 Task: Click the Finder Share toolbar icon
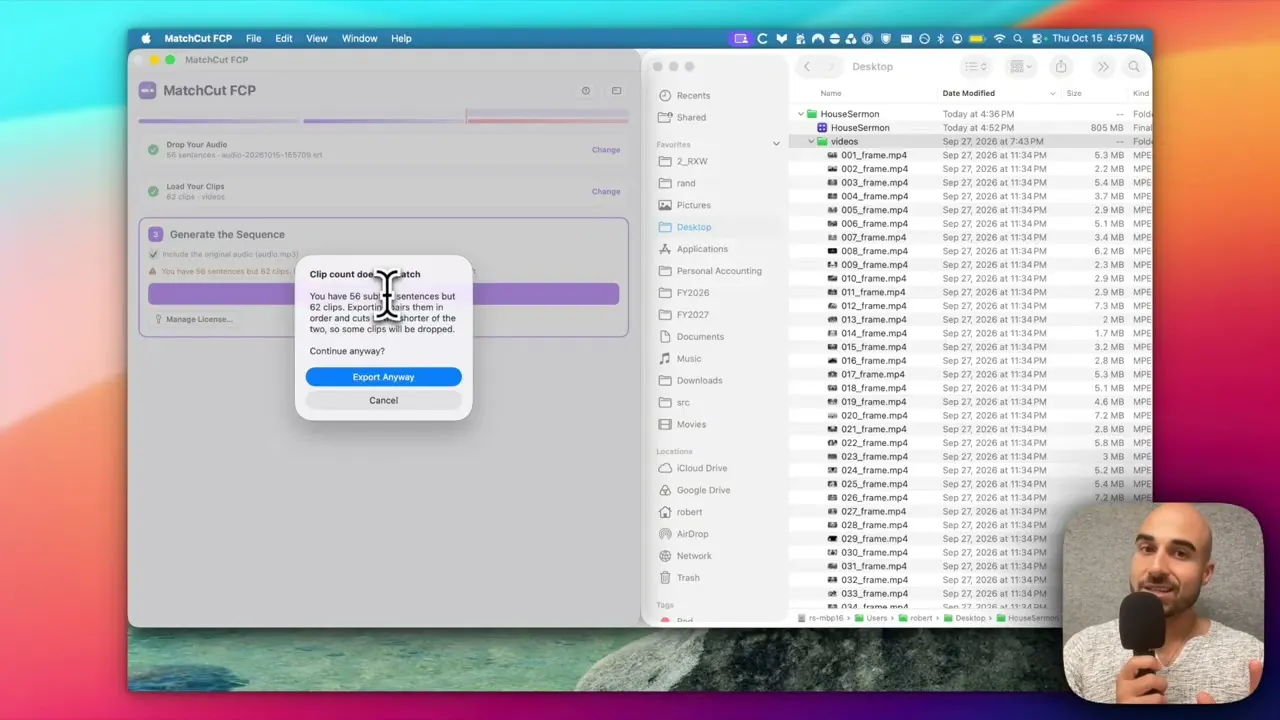pos(1061,67)
